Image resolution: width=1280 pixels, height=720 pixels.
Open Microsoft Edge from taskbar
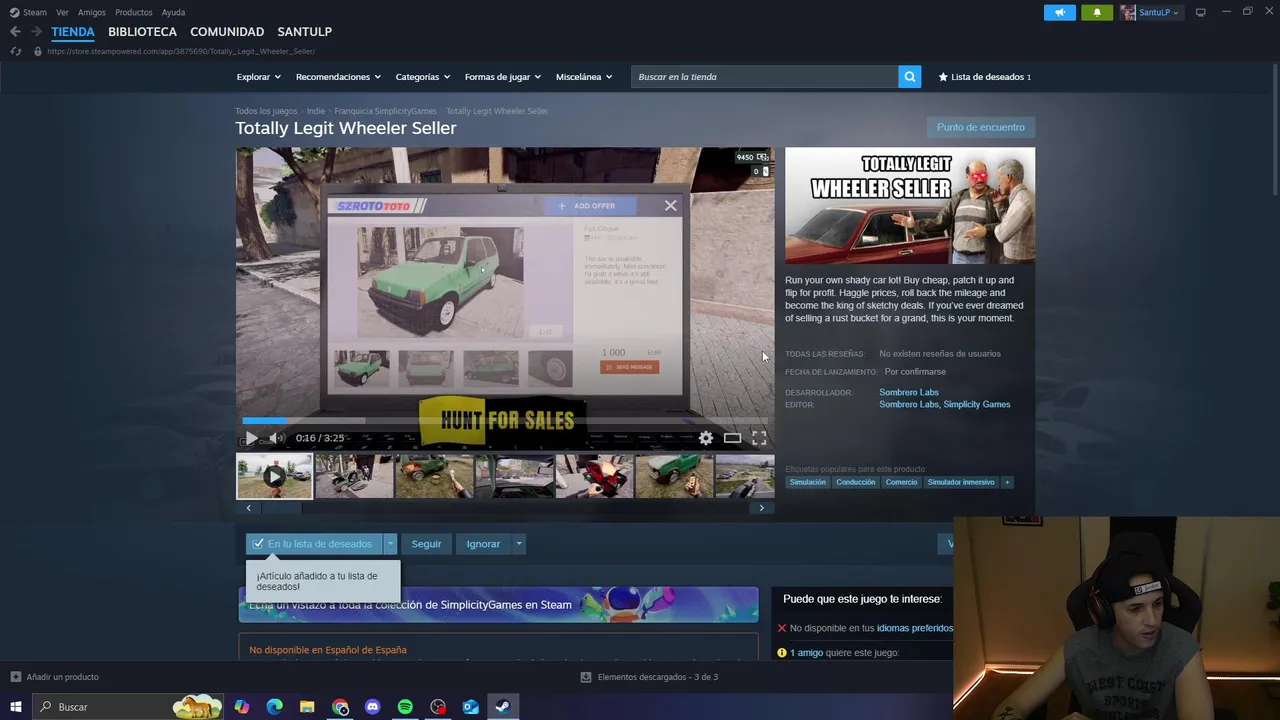[x=275, y=707]
